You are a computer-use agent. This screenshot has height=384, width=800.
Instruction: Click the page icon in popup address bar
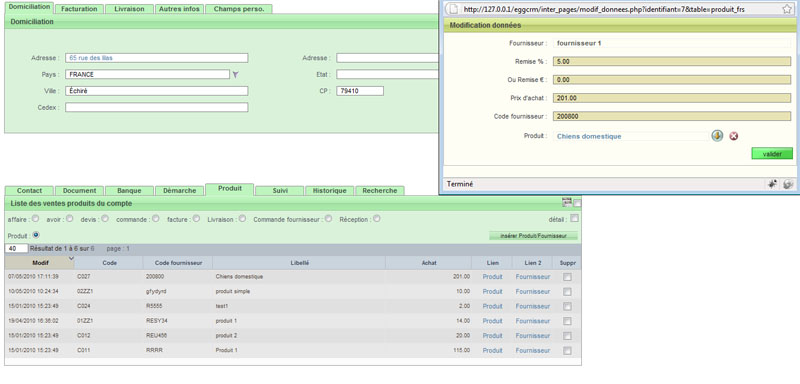(x=452, y=9)
